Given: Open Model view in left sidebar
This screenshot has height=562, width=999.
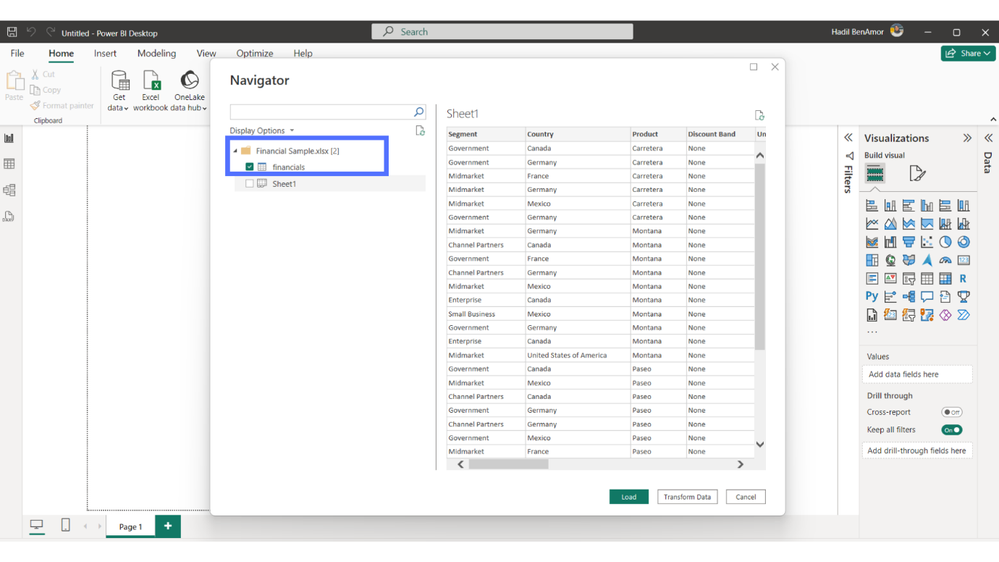Looking at the screenshot, I should [x=9, y=190].
